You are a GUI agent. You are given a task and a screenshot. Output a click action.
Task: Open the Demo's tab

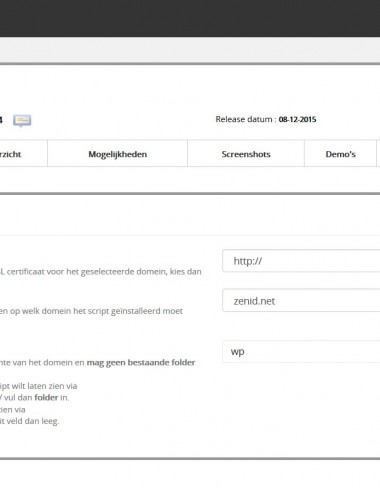tap(340, 154)
